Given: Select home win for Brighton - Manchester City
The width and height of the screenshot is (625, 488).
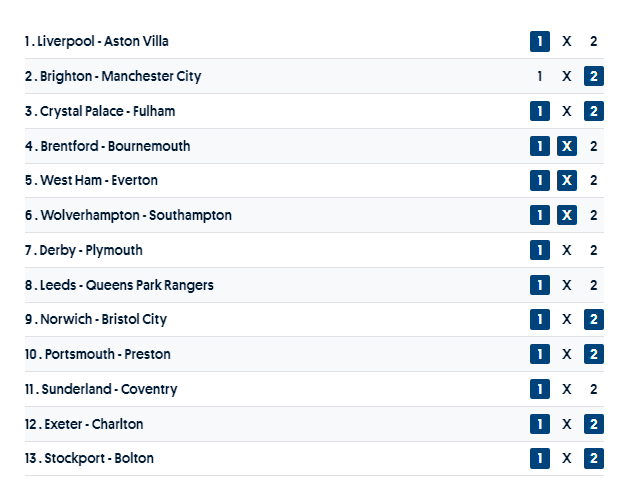Looking at the screenshot, I should click(540, 76).
